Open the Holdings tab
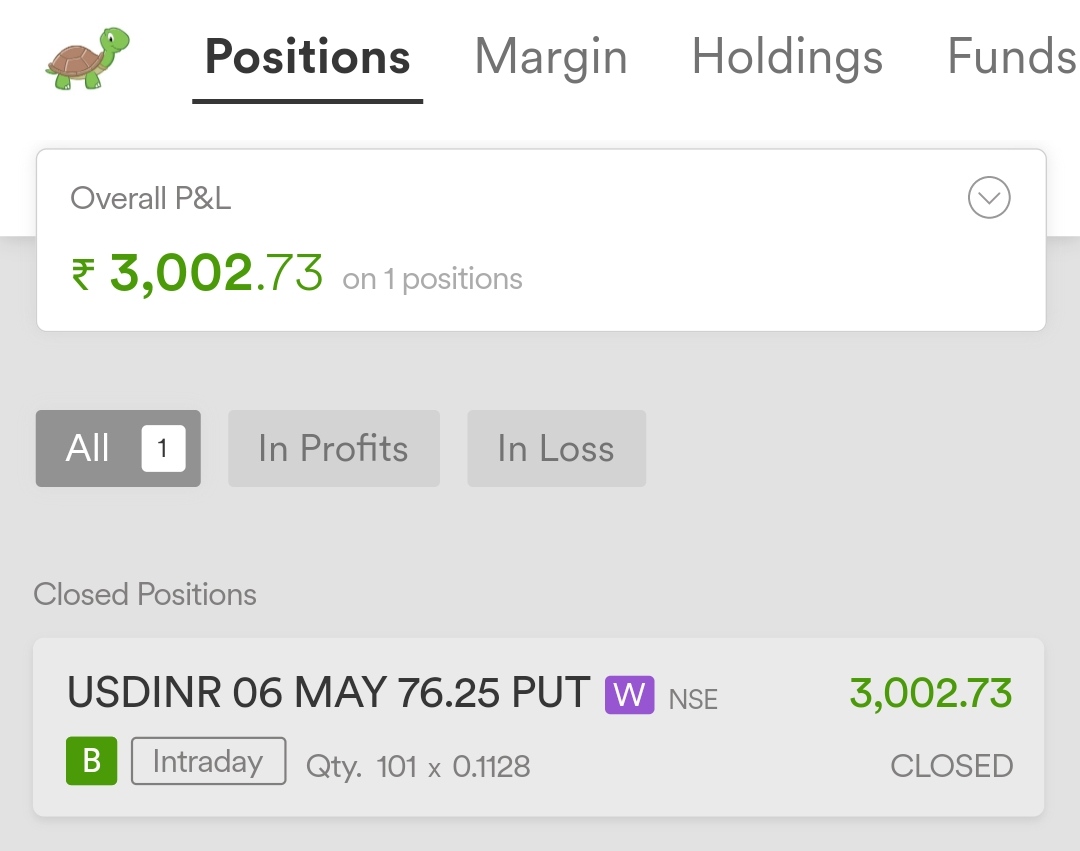The image size is (1080, 851). (x=787, y=56)
